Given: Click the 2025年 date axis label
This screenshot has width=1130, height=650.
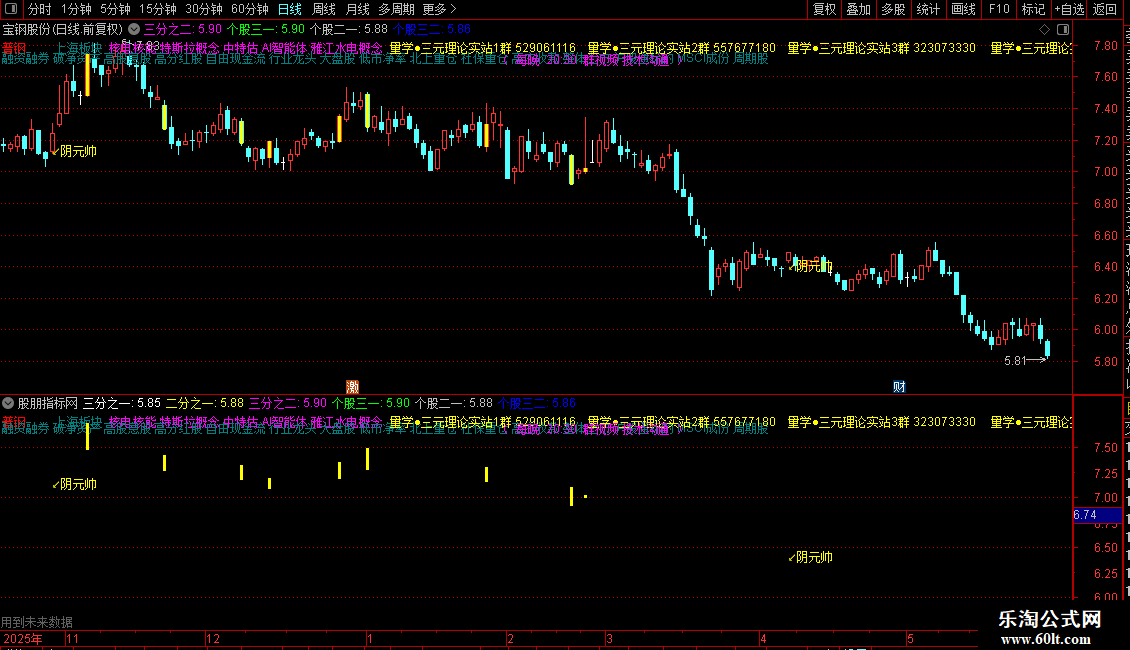Looking at the screenshot, I should coord(23,638).
